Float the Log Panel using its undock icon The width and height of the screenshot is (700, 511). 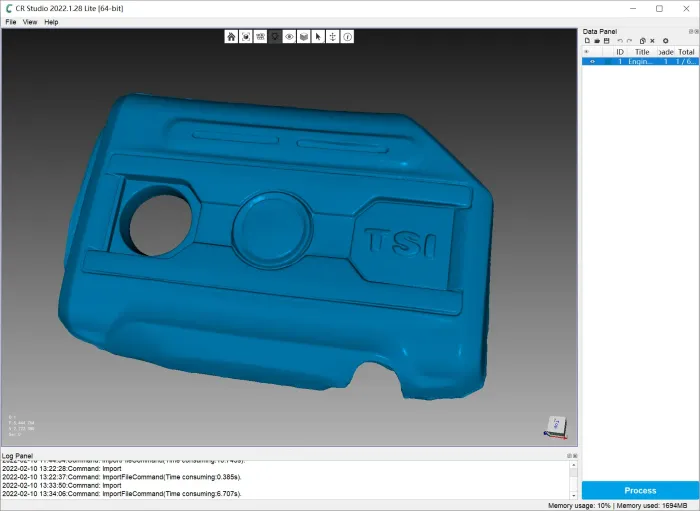(x=569, y=456)
